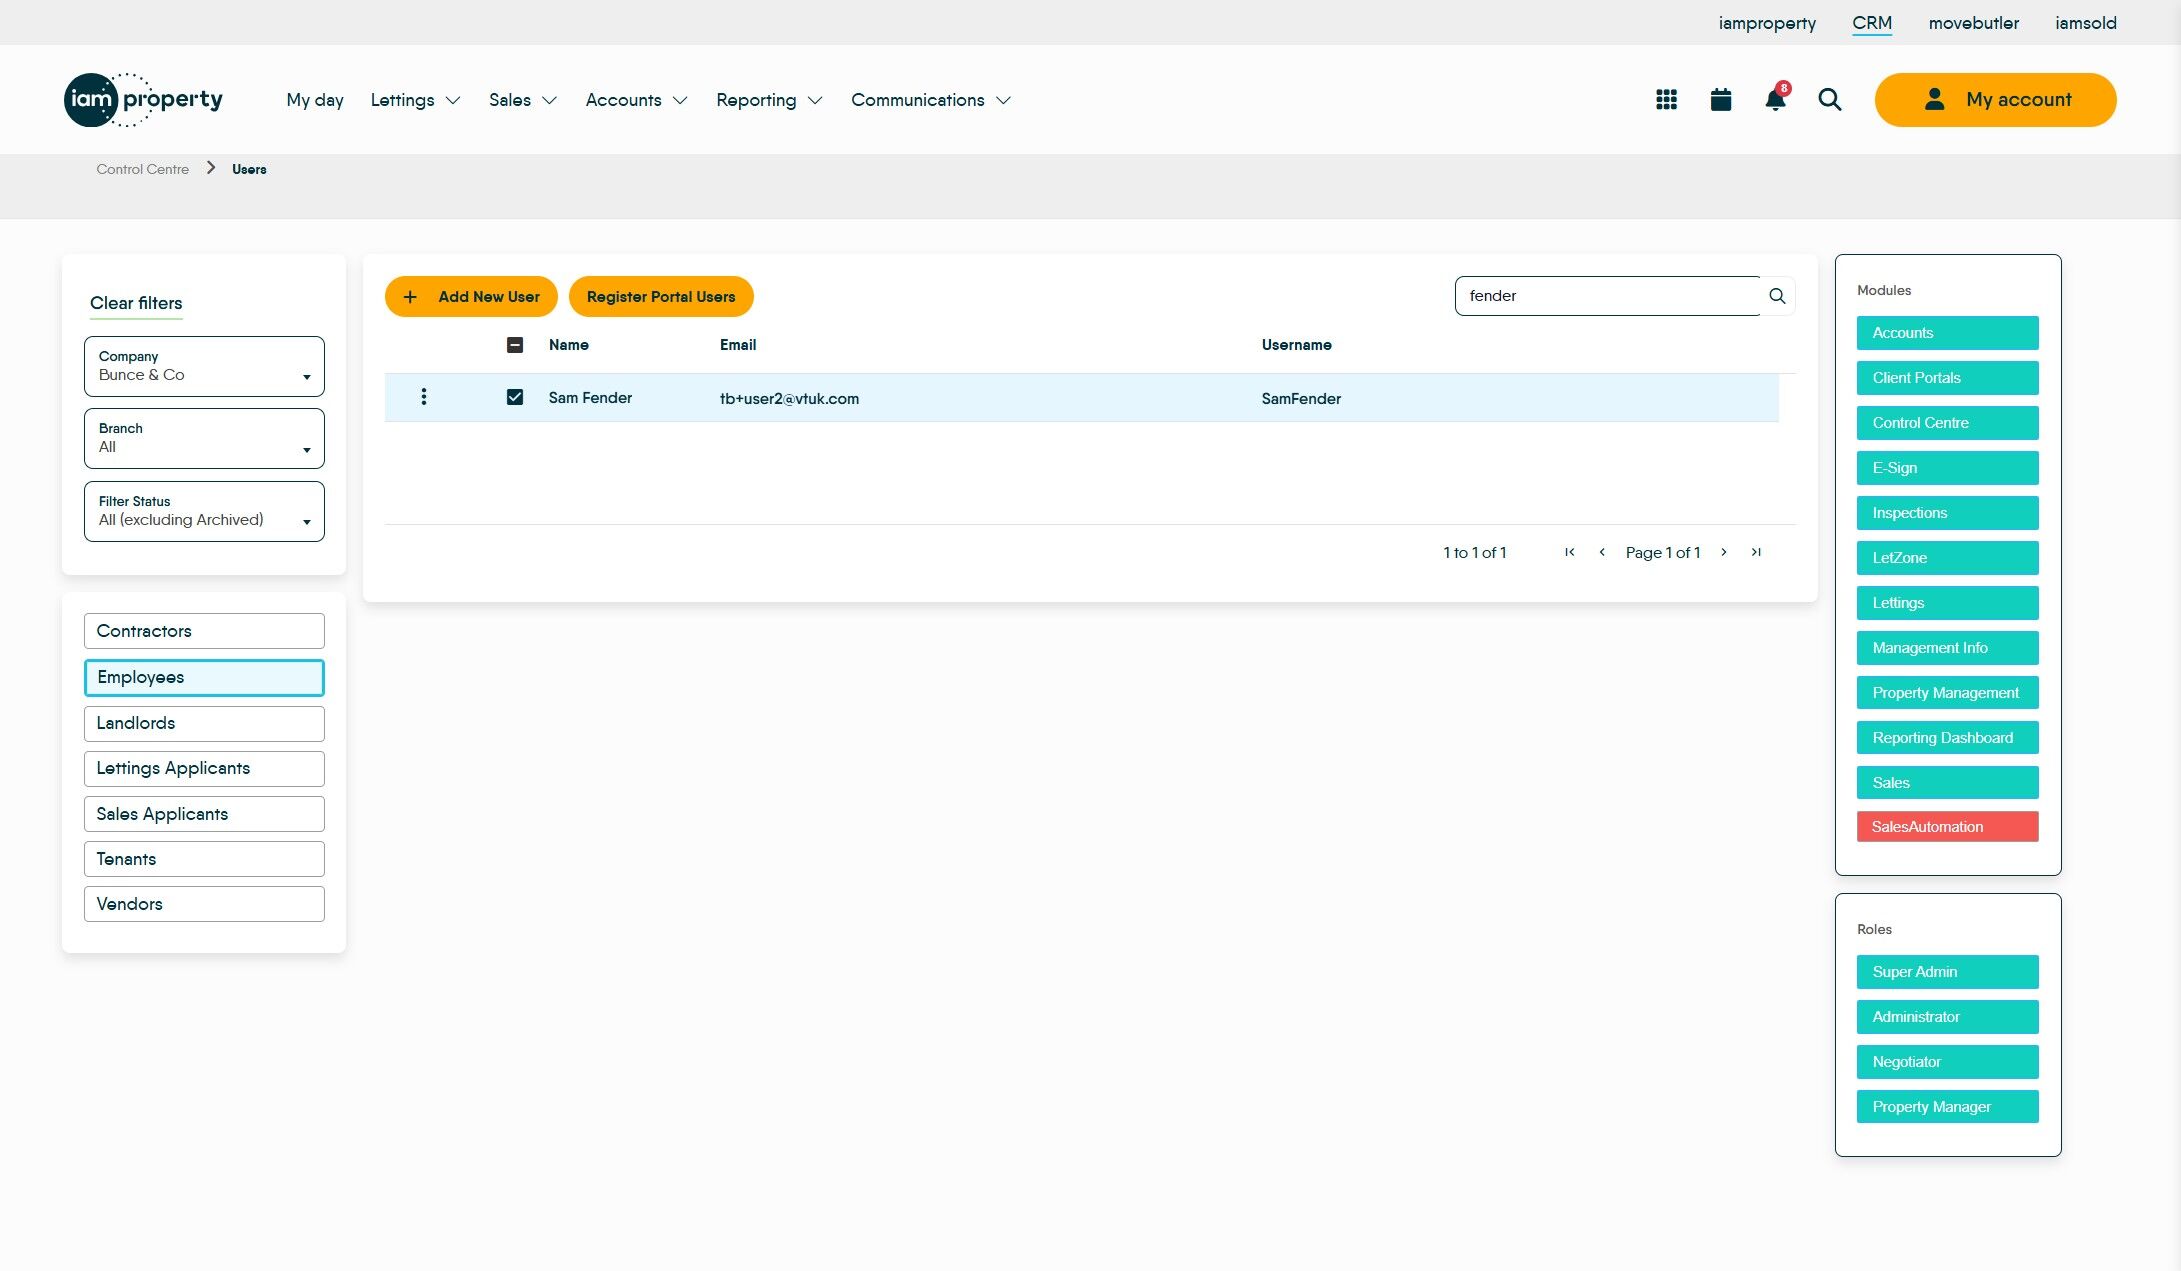Go to first page of results
Screen dimensions: 2181x1271
1569,552
